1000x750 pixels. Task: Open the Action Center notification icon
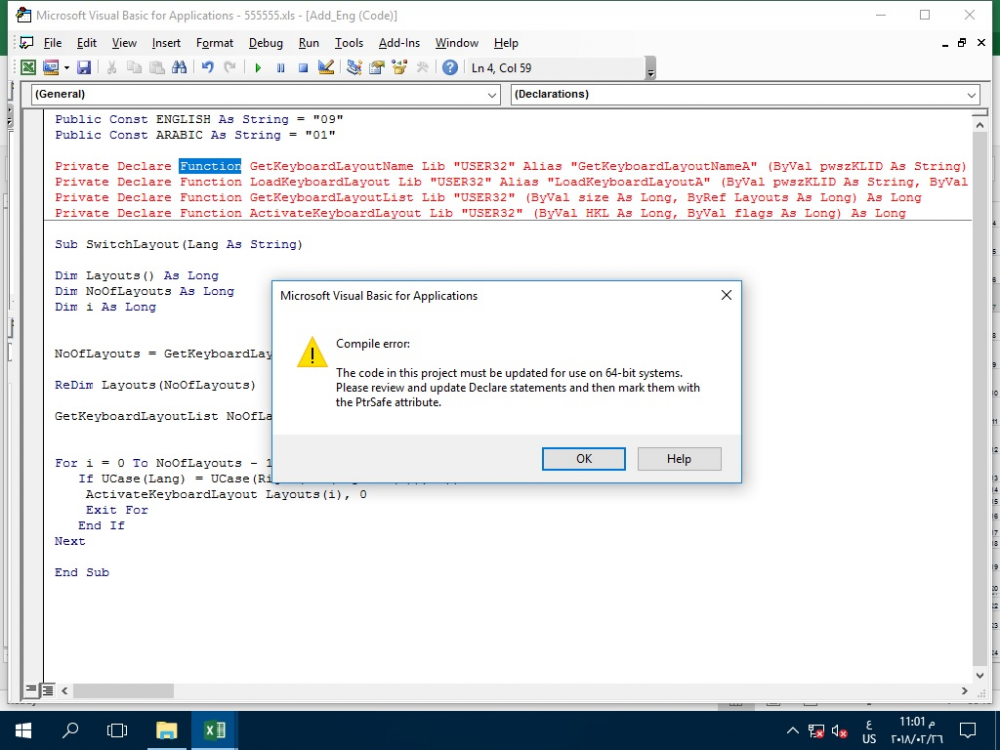(968, 731)
